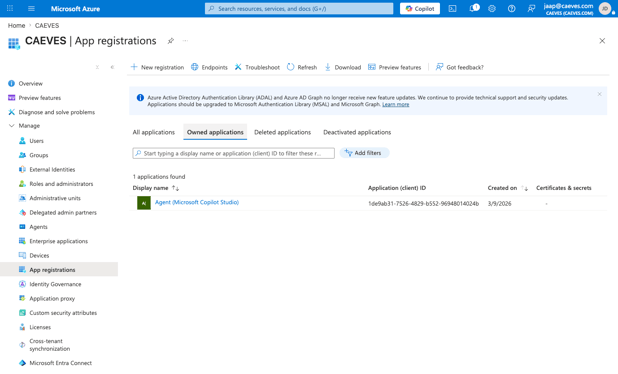618x374 pixels.
Task: Open portal settings gear
Action: point(492,8)
